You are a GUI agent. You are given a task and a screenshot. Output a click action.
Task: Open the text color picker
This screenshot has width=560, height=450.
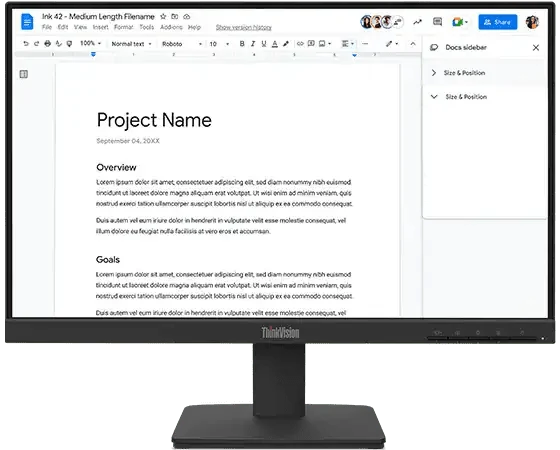(x=275, y=44)
